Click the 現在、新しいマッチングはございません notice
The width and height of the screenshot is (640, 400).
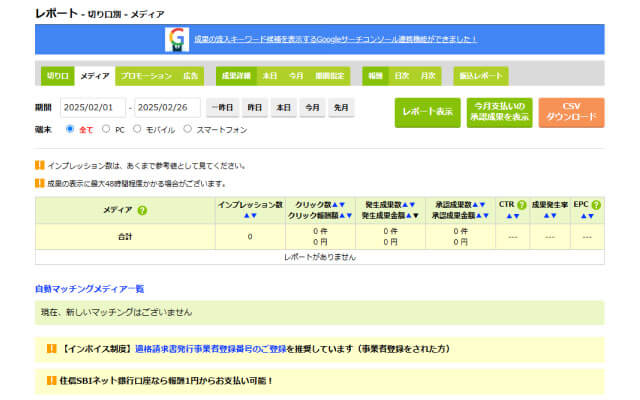point(320,313)
